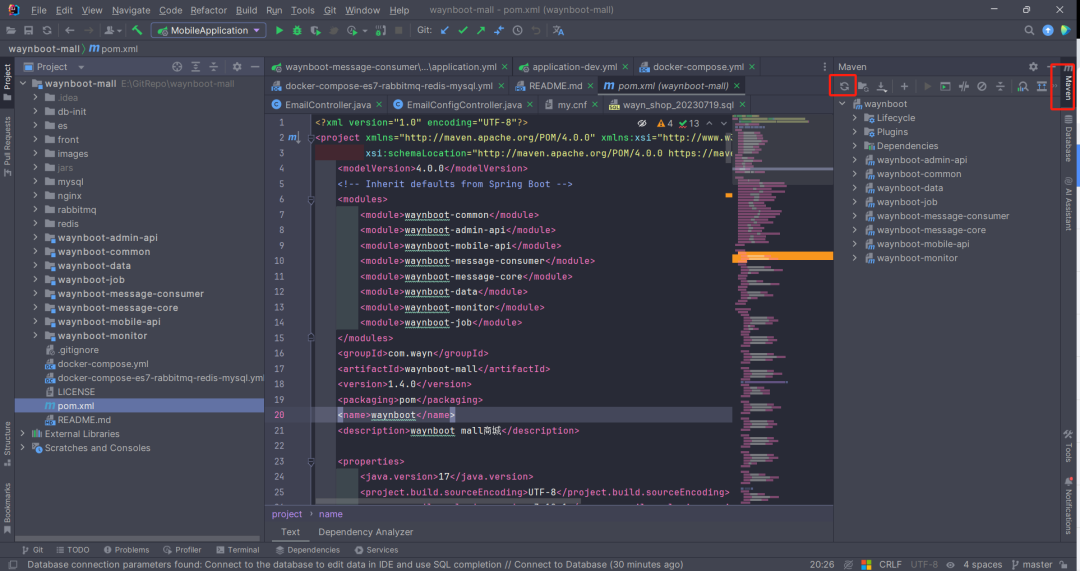Expand External Libraries node
Image resolution: width=1080 pixels, height=571 pixels.
click(x=23, y=434)
